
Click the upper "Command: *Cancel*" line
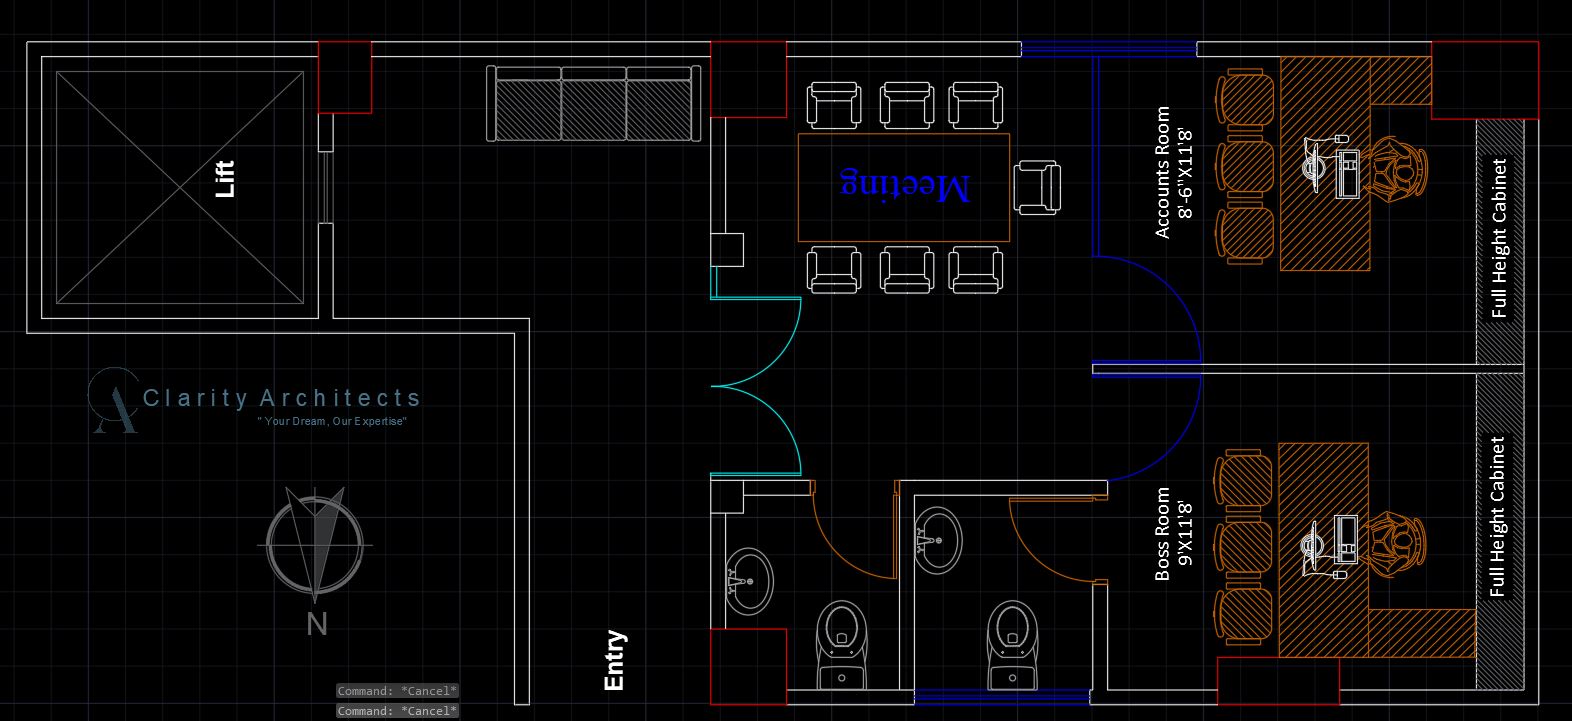point(398,691)
